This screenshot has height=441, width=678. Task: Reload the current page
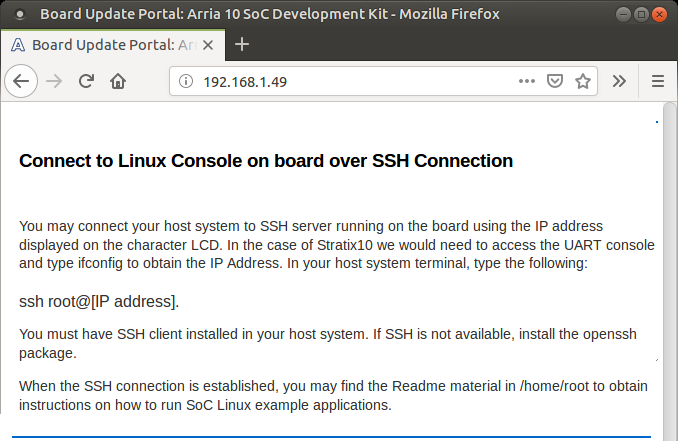point(86,81)
